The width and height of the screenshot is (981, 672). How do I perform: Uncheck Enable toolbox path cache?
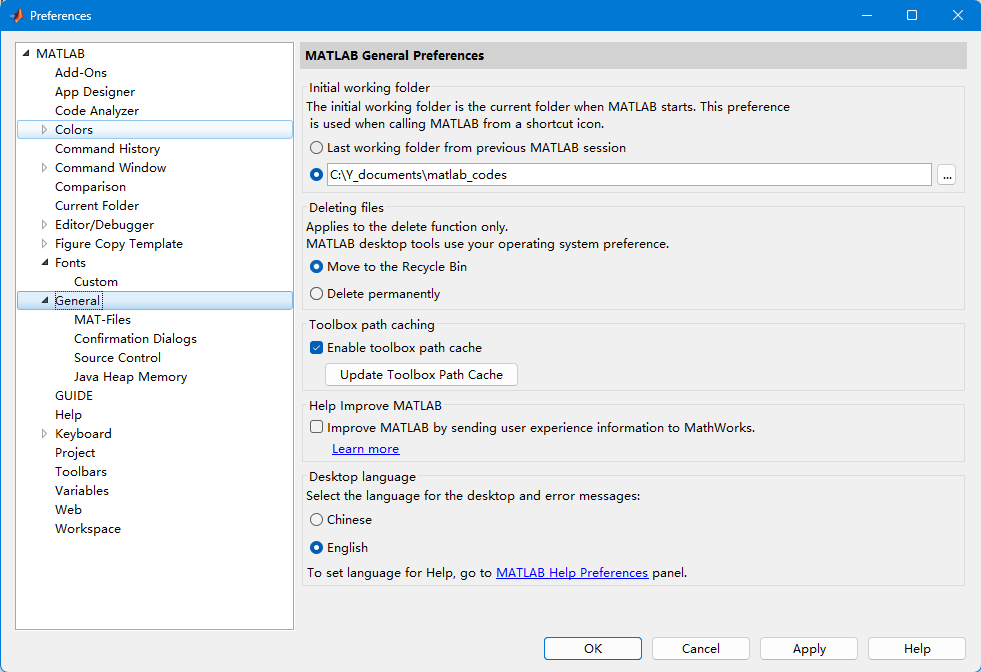coord(317,347)
